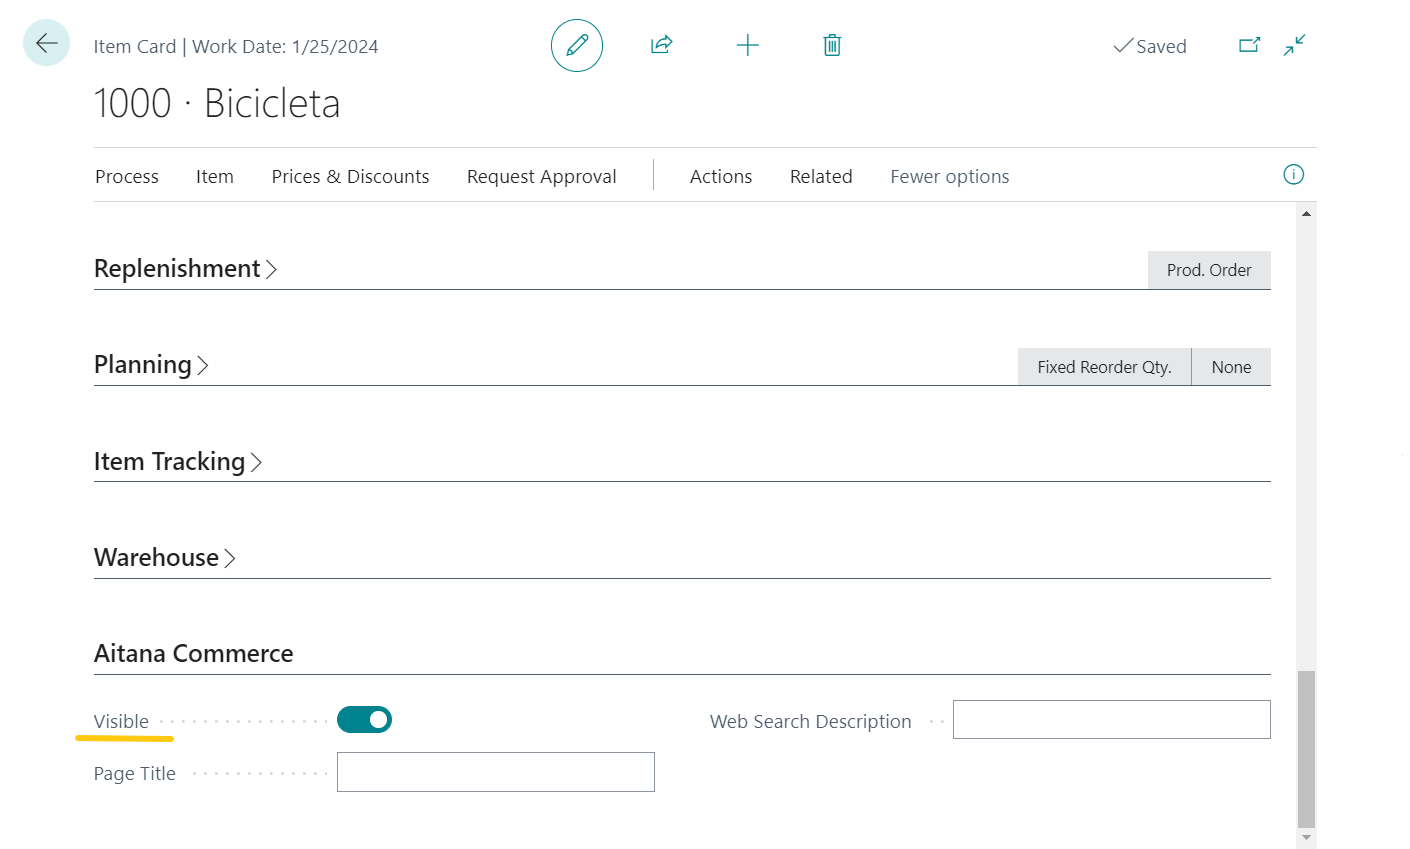Viewport: 1410px width, 849px height.
Task: Open page in new window icon
Action: (1249, 45)
